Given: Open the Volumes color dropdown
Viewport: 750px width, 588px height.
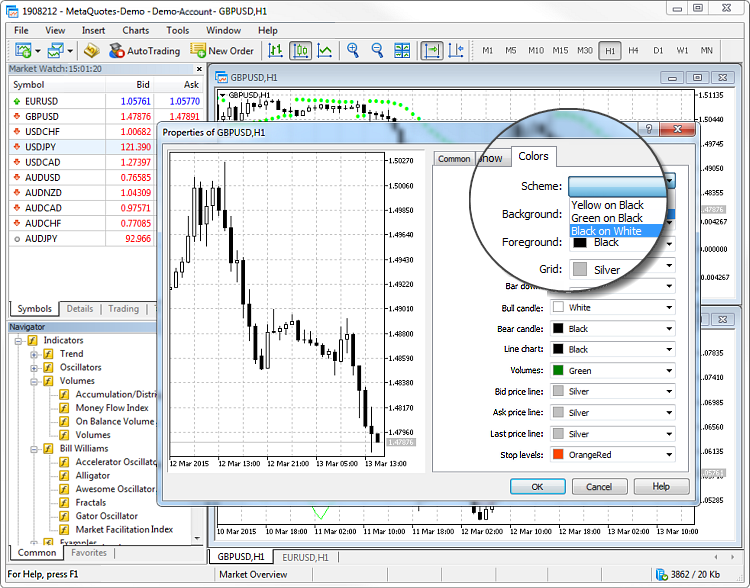Looking at the screenshot, I should tap(613, 370).
